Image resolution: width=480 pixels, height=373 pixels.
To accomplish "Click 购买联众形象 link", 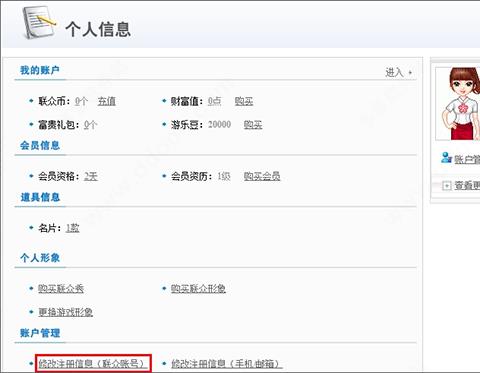I will pos(198,289).
